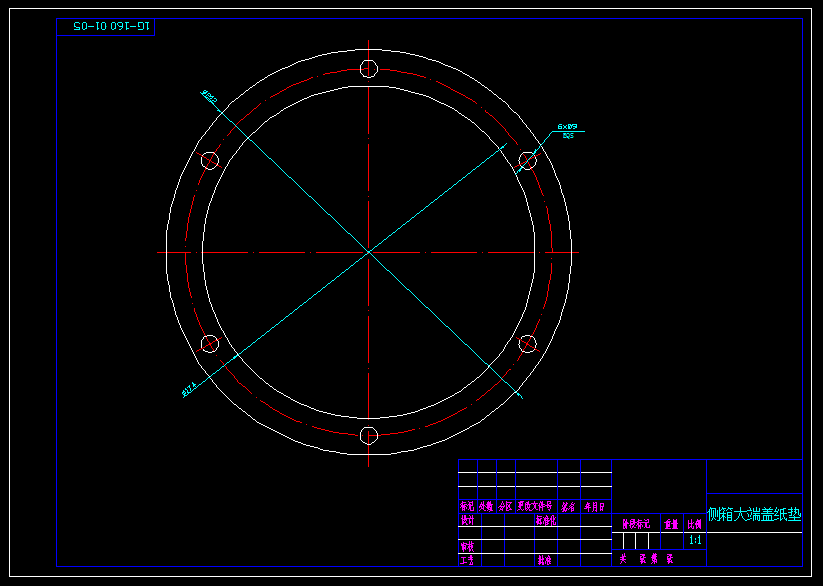
Task: Pick the bottom bolt hole circle
Action: point(368,435)
